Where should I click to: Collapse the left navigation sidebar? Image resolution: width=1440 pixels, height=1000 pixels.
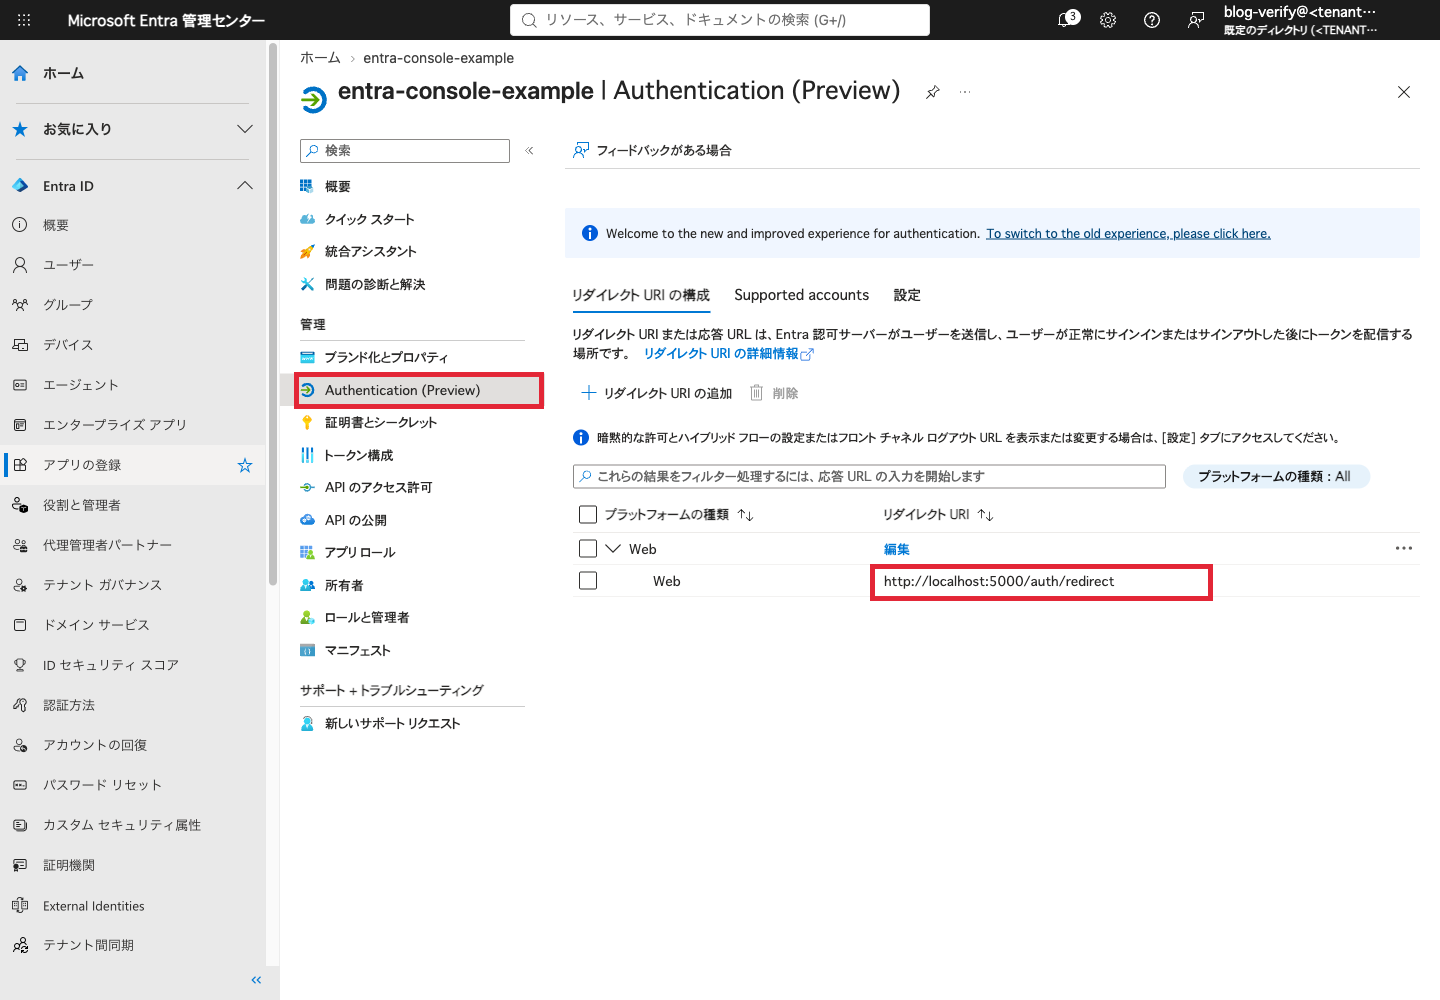(256, 980)
